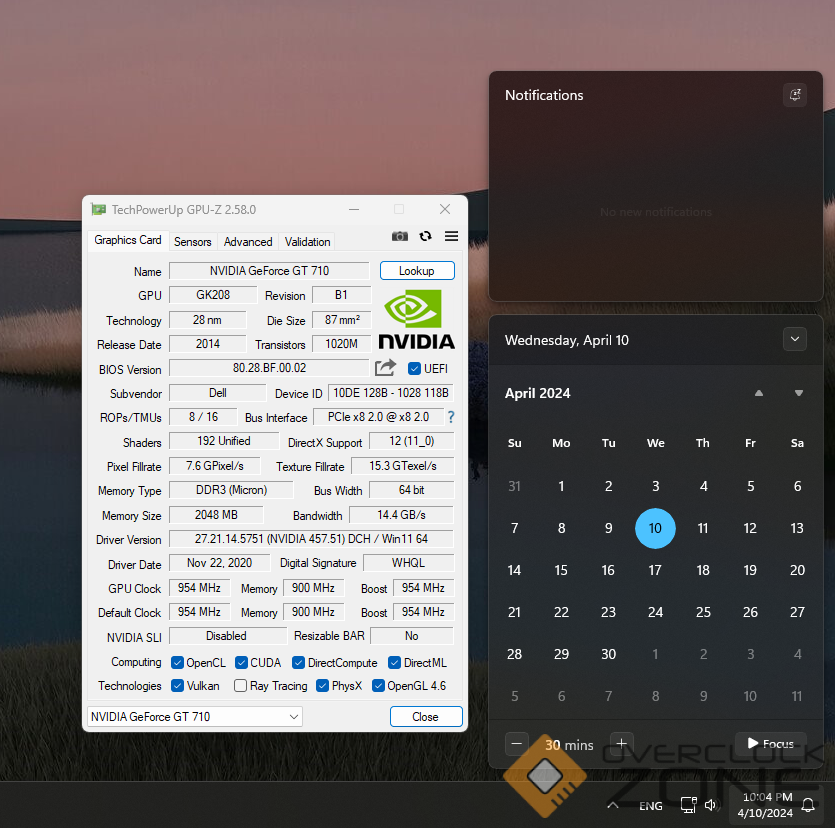Click the Wednesday, April 10 date header
835x828 pixels.
coord(567,340)
